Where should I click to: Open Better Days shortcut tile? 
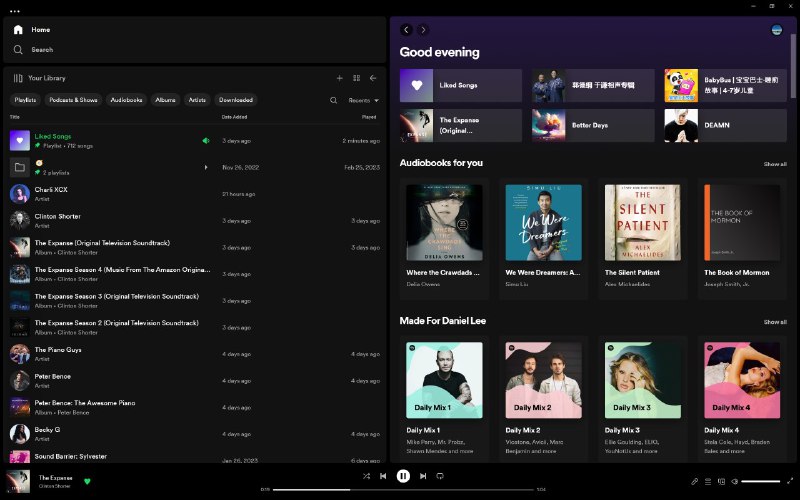tap(593, 125)
